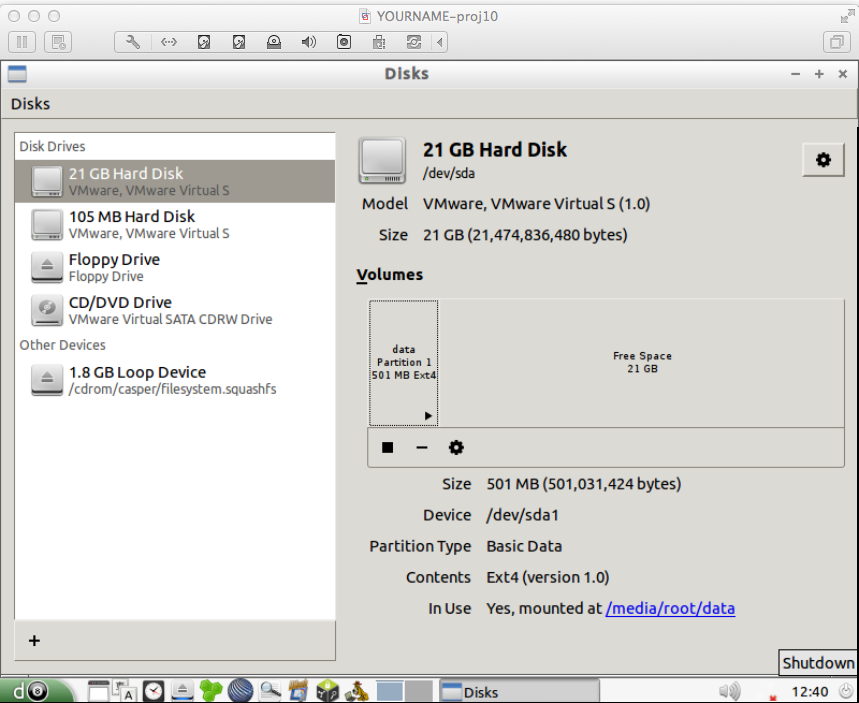
Task: Select the 1.8 GB Loop Device
Action: click(175, 380)
